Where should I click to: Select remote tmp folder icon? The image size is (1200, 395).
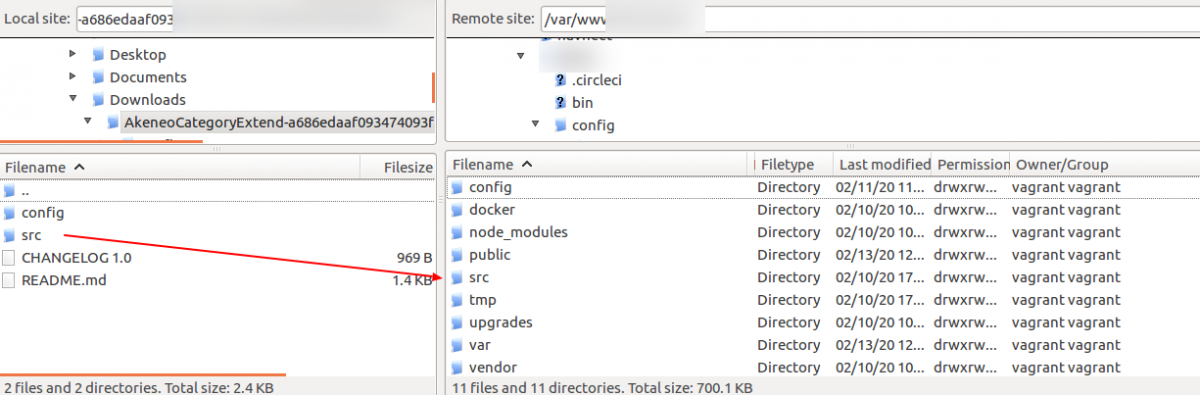(x=457, y=300)
